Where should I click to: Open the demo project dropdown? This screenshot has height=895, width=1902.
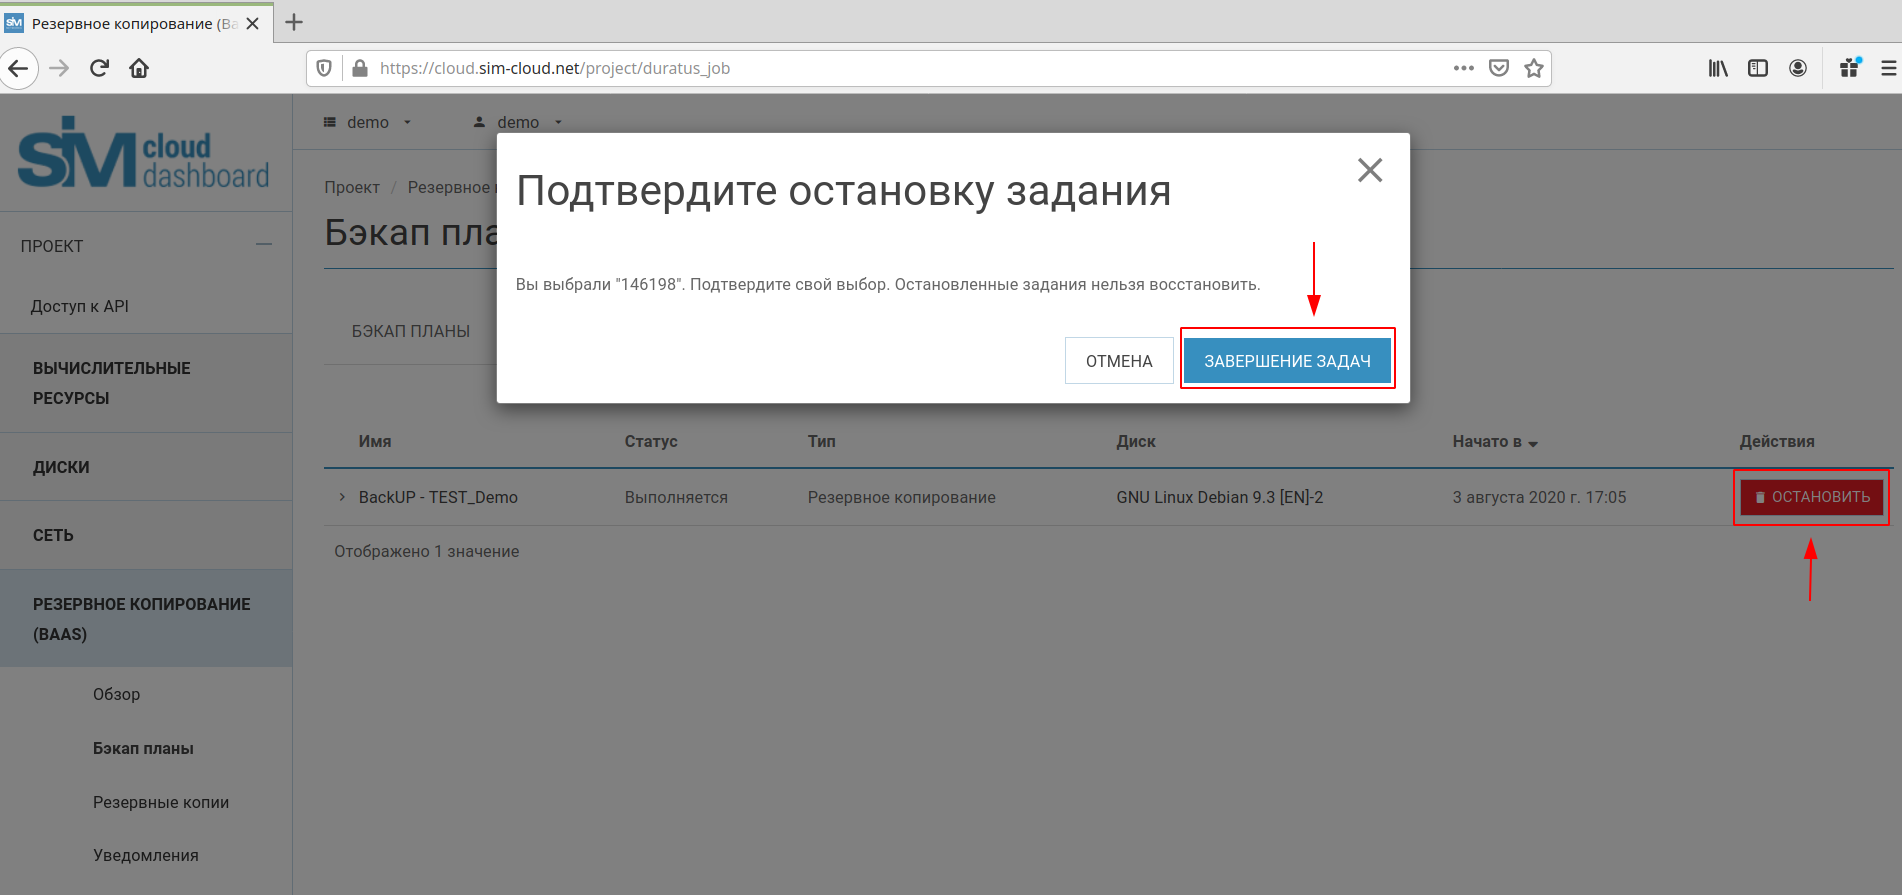coord(367,122)
